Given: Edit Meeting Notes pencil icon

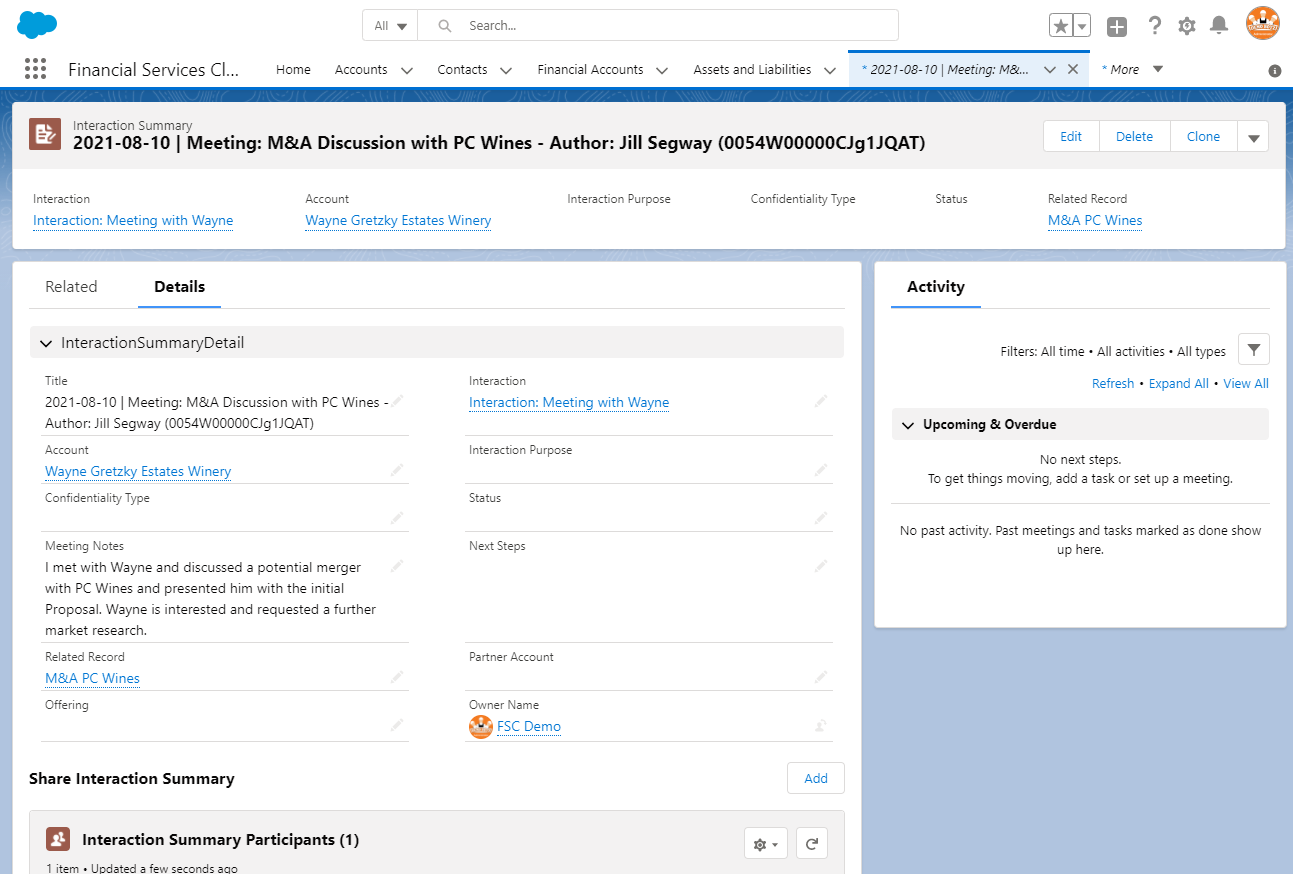Looking at the screenshot, I should tap(397, 566).
